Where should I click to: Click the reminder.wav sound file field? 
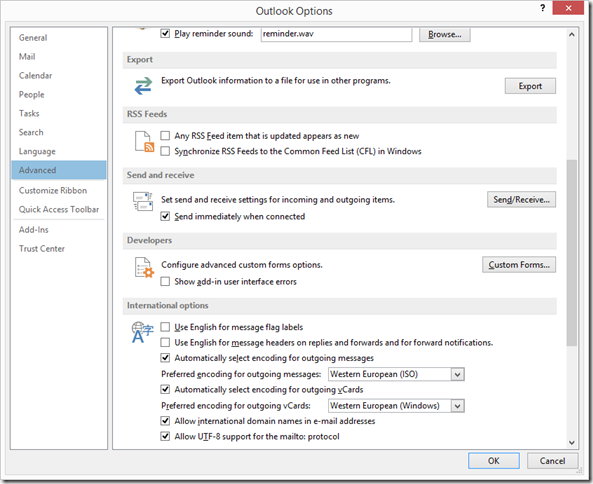pos(336,34)
